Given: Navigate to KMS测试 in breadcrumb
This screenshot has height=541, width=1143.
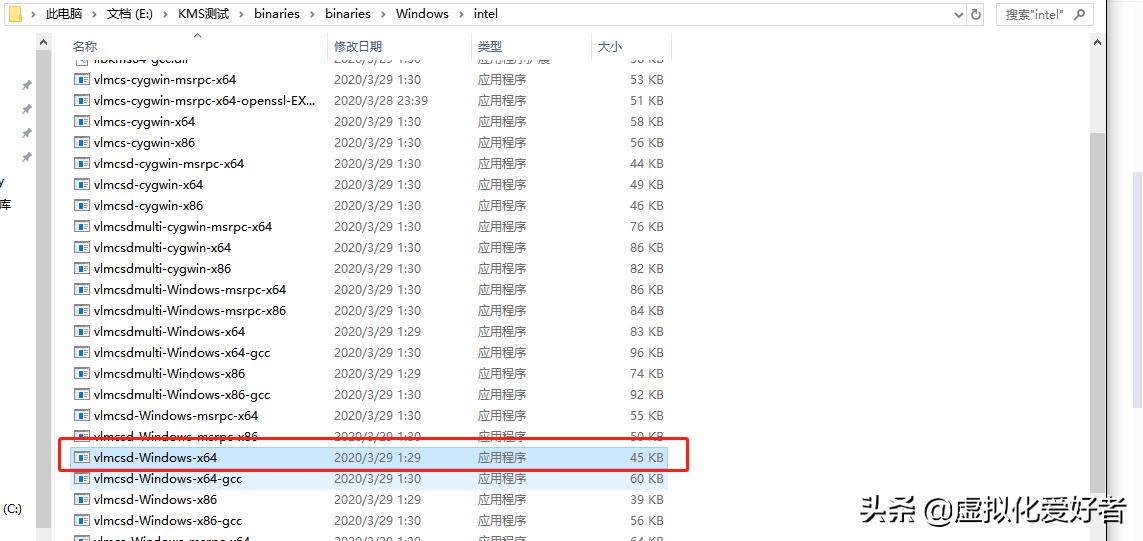Looking at the screenshot, I should pos(203,14).
